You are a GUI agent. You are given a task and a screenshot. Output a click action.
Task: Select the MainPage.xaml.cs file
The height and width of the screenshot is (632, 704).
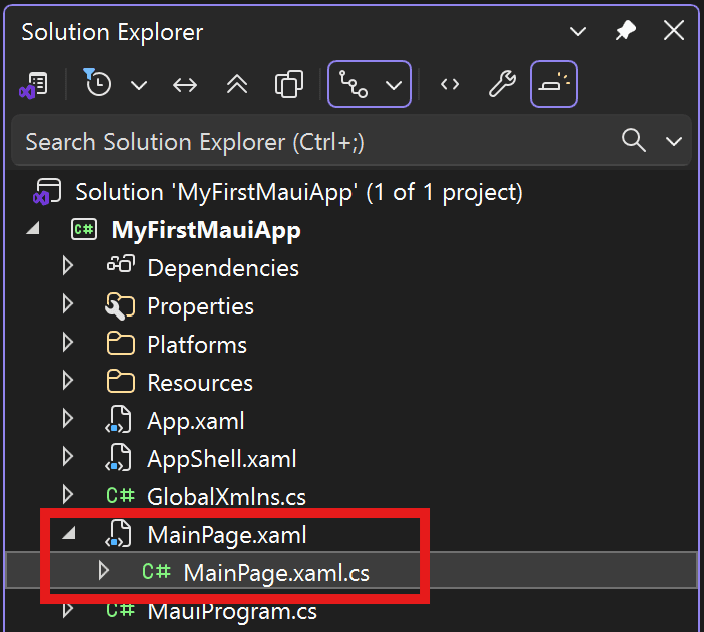pyautogui.click(x=277, y=573)
